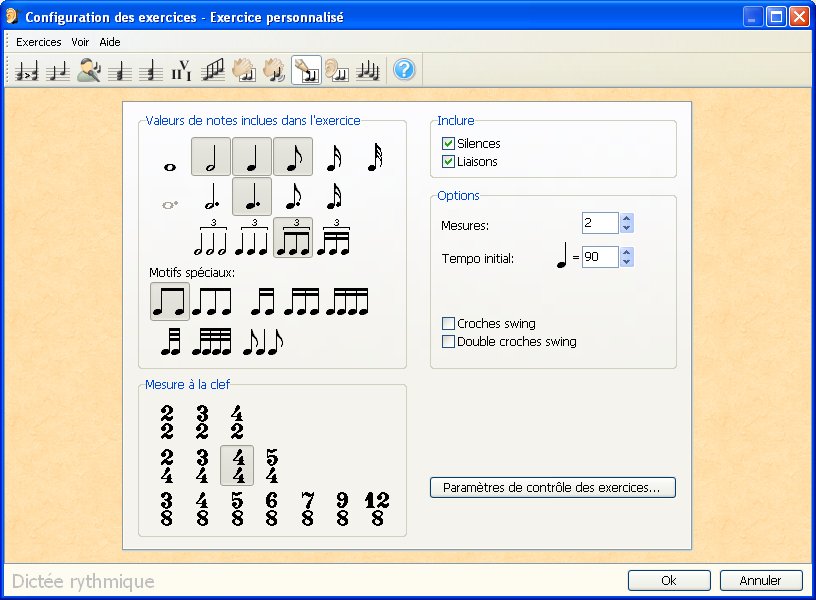Choose the 6/8 time signature
The width and height of the screenshot is (816, 600).
271,509
